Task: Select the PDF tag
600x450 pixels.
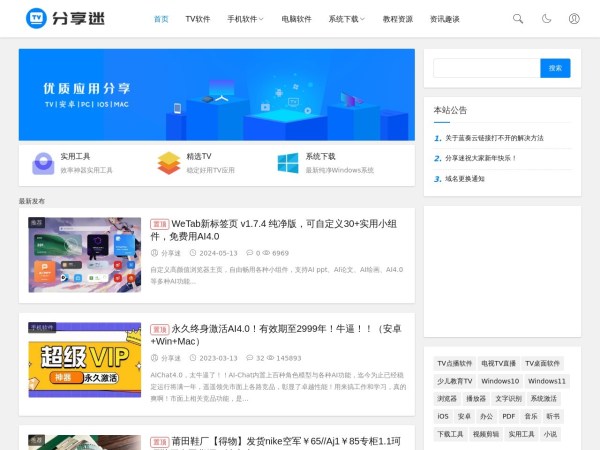Action: (509, 416)
